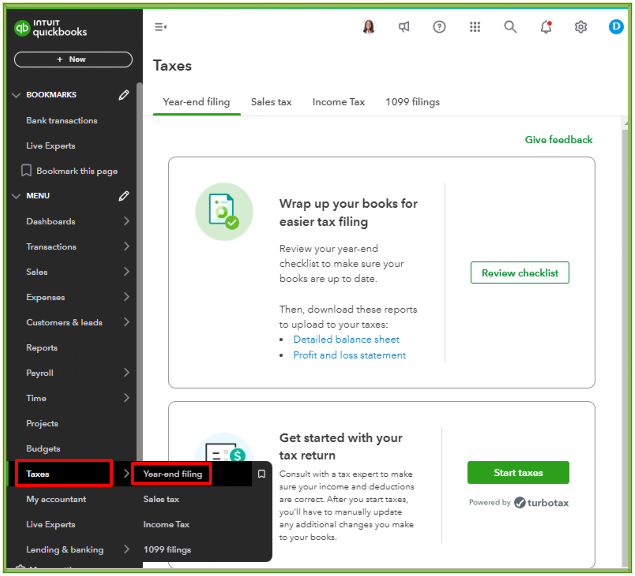The height and width of the screenshot is (576, 635).
Task: Open Detailed balance sheet link
Action: (x=346, y=339)
